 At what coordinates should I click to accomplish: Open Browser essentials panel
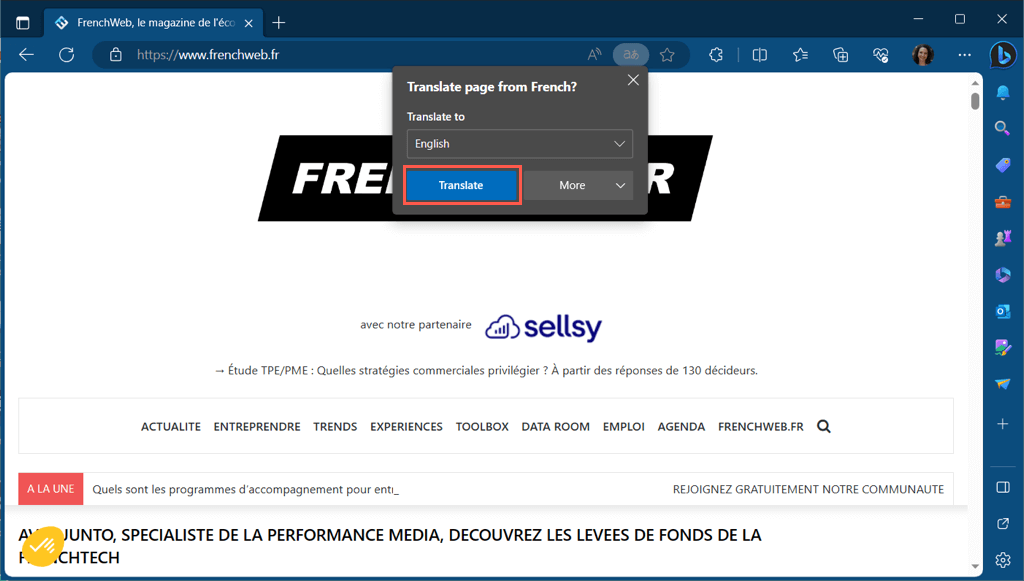(x=880, y=55)
